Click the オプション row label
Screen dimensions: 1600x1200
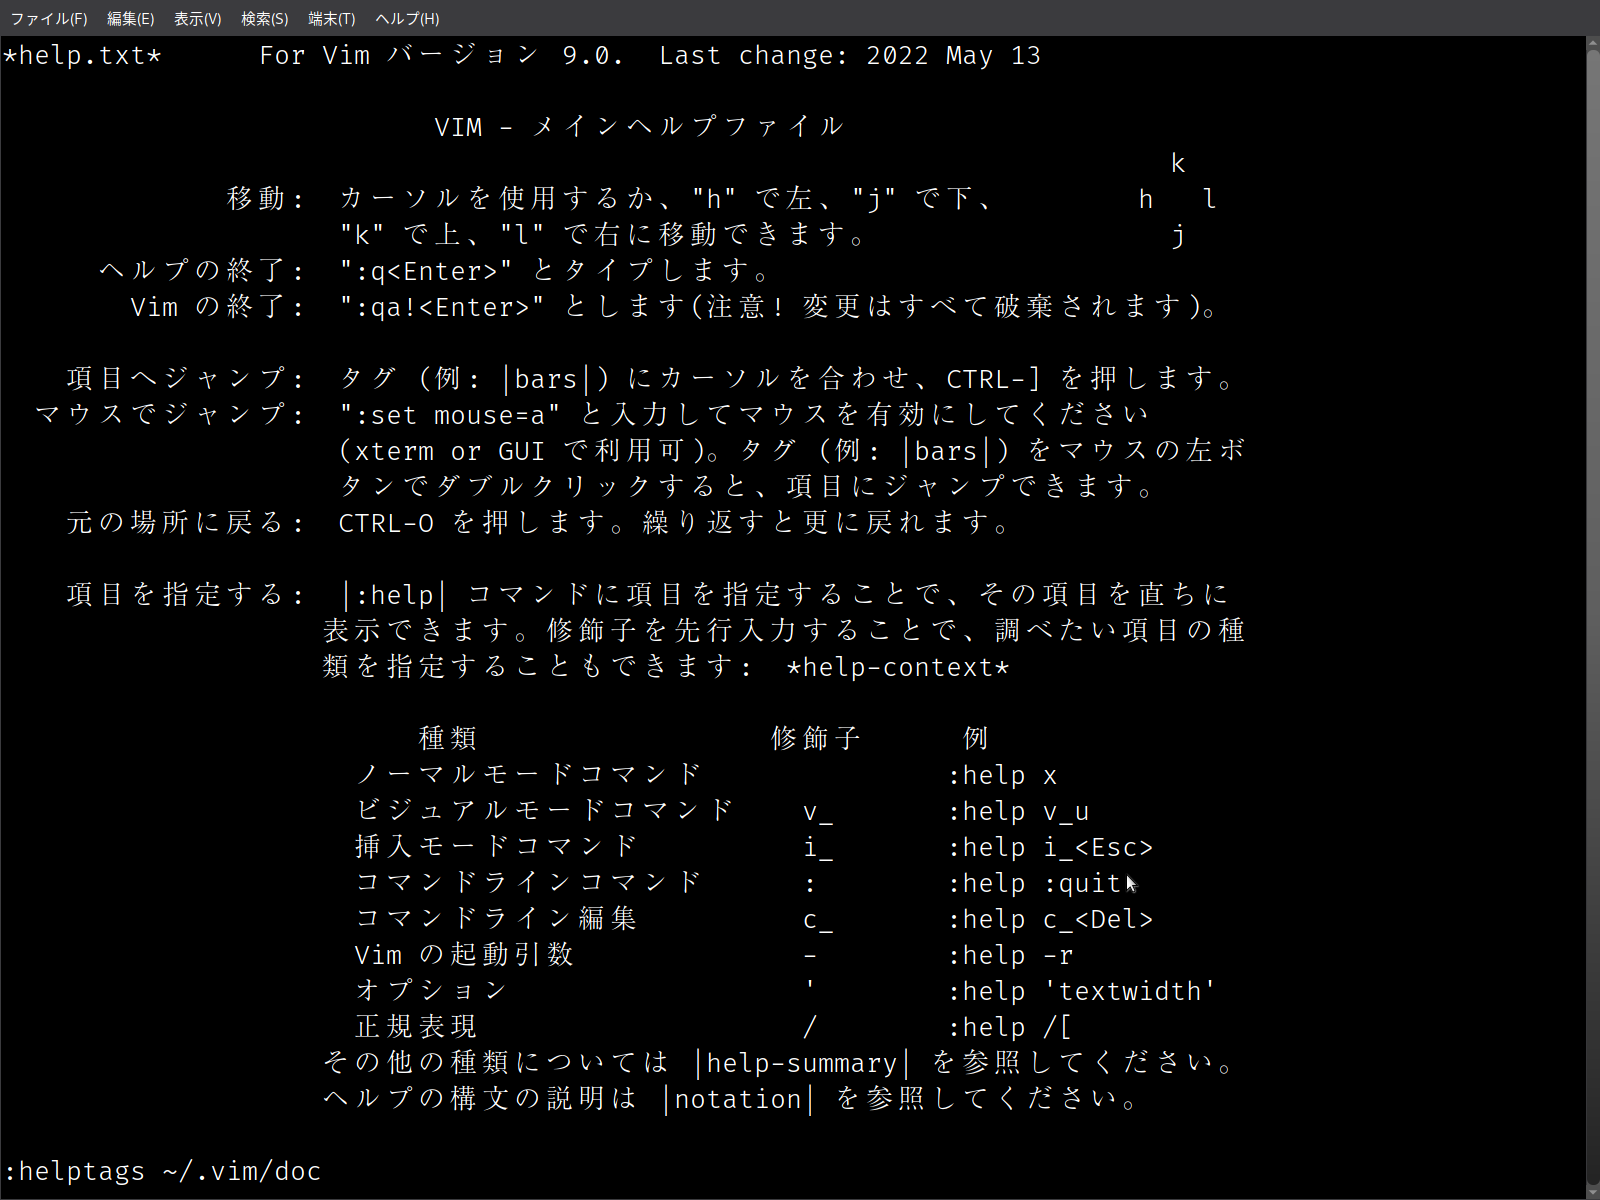point(434,991)
